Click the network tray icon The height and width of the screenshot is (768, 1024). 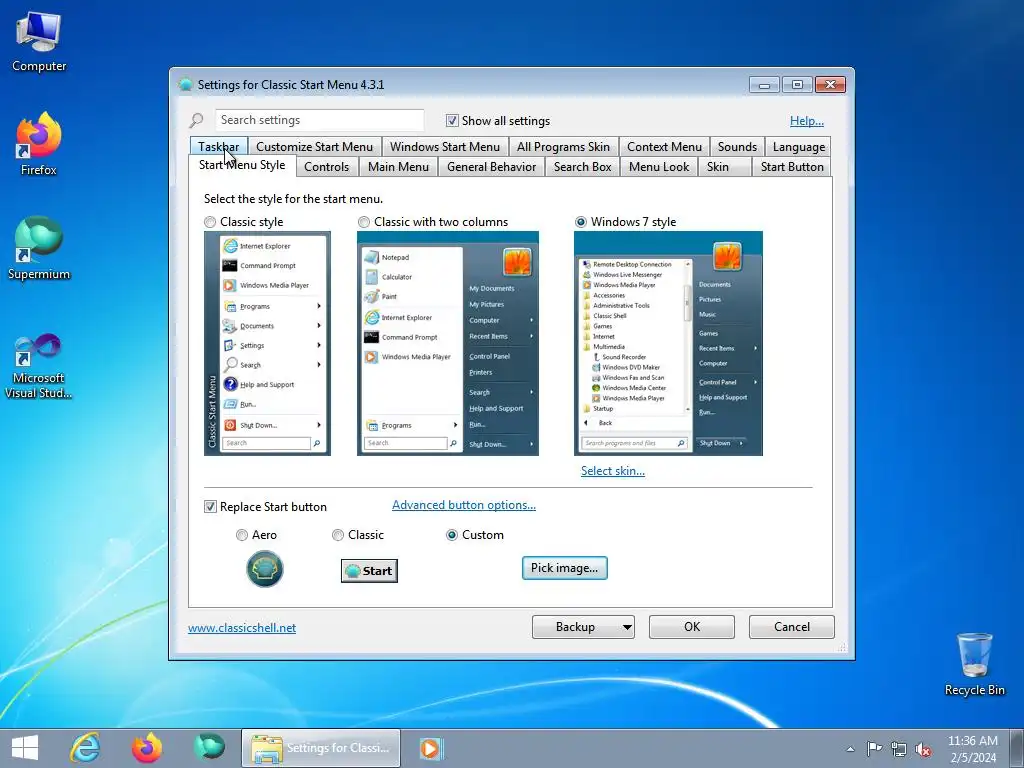coord(899,749)
